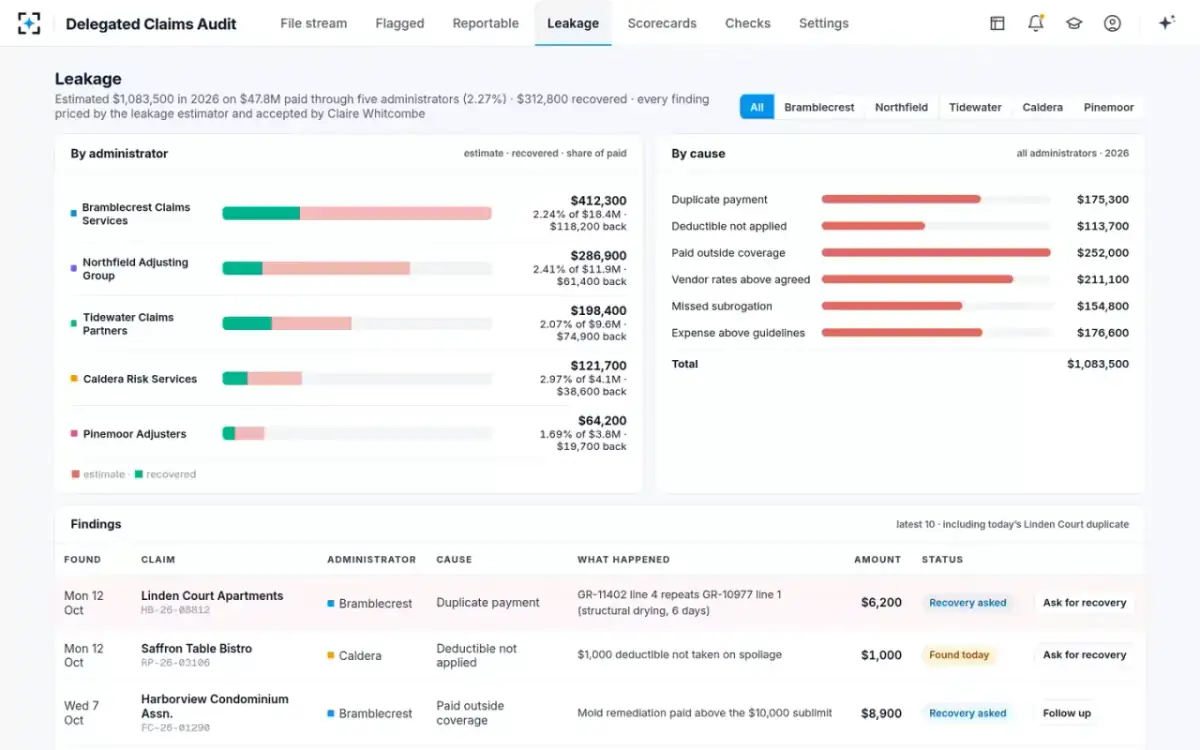Click the Found today status badge
This screenshot has width=1200, height=750.
point(959,655)
